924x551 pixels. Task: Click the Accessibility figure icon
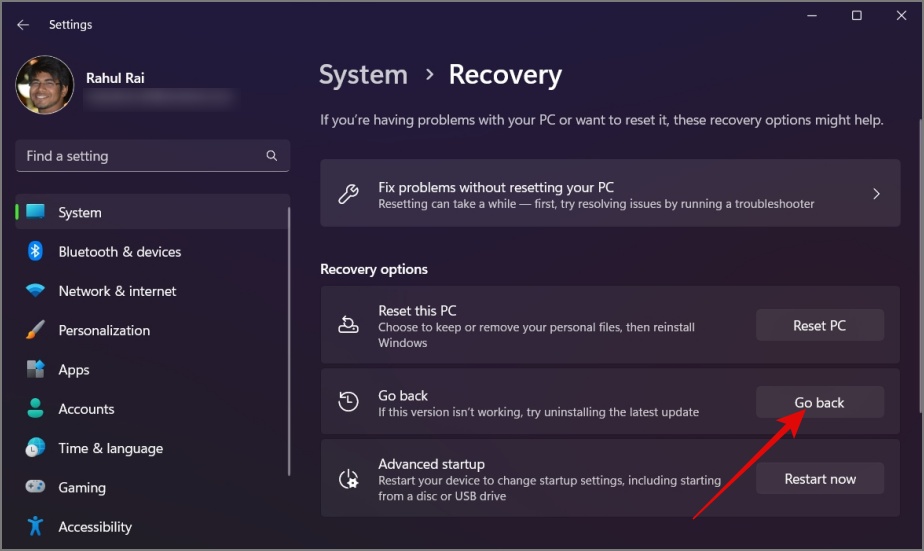(x=35, y=526)
